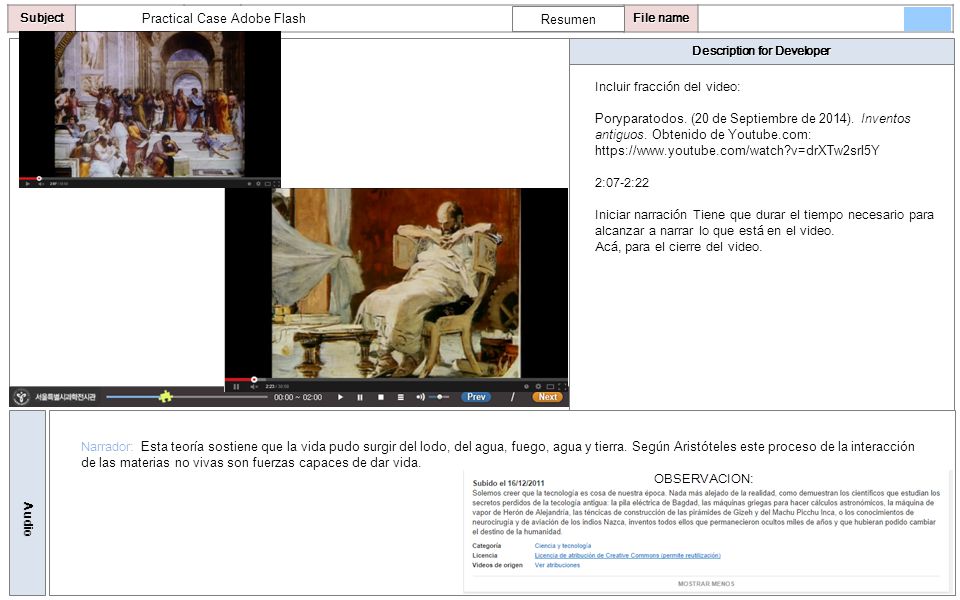Click the 'Narrador:' label in the audio section
The width and height of the screenshot is (960, 600).
click(107, 446)
